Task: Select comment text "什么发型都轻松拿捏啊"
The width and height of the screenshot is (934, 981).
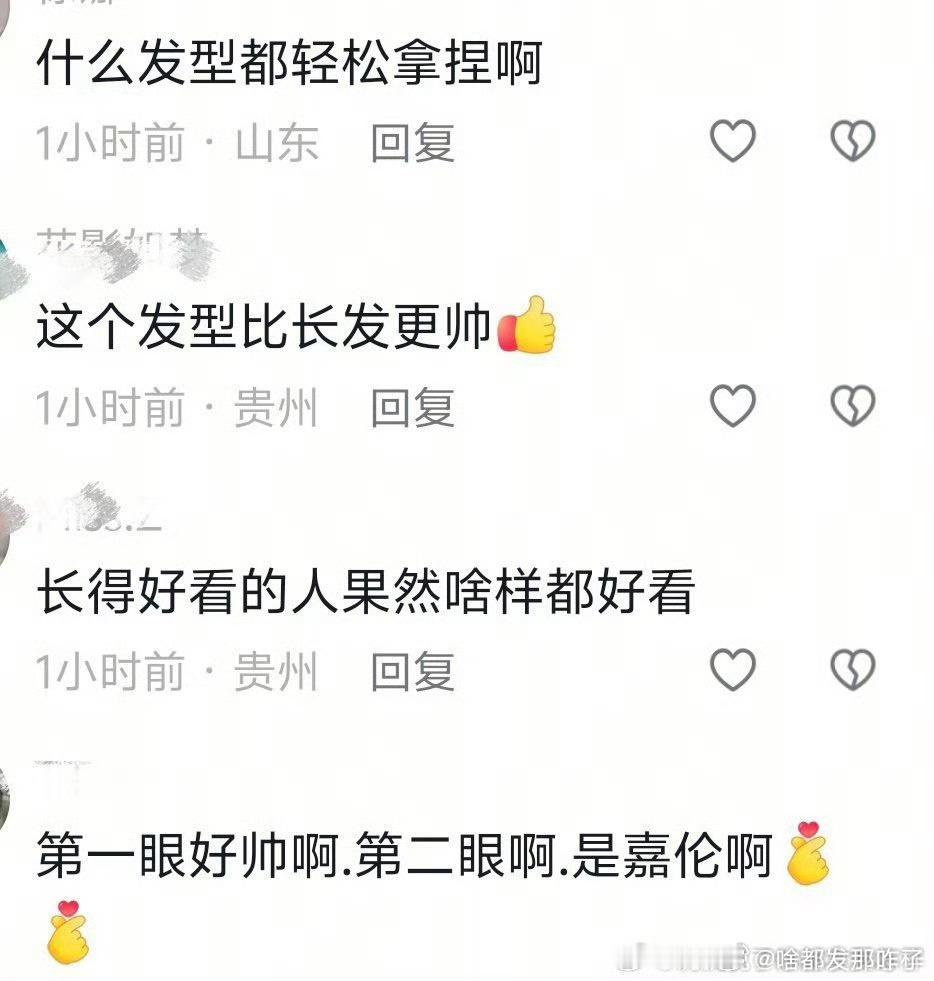Action: click(x=289, y=63)
